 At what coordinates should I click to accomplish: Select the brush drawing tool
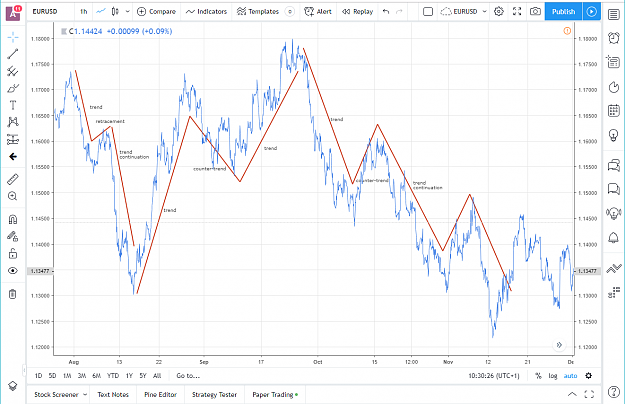(x=13, y=88)
